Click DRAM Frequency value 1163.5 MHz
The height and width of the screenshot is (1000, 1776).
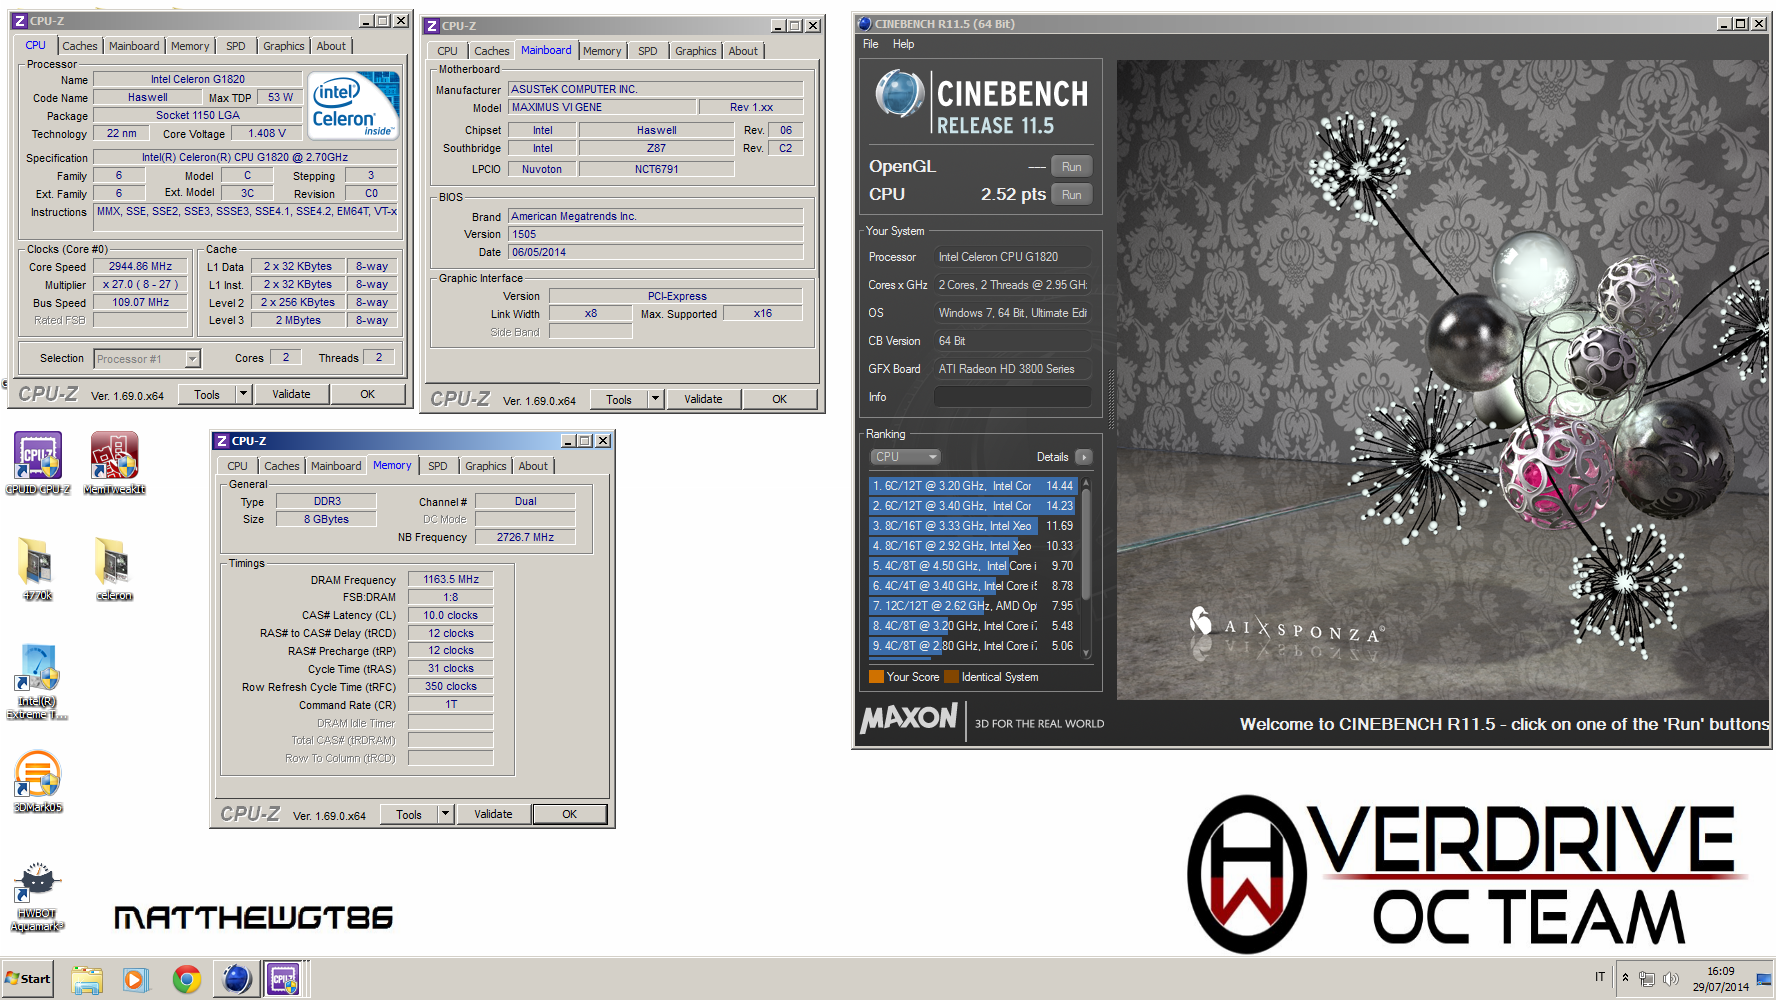pos(451,579)
